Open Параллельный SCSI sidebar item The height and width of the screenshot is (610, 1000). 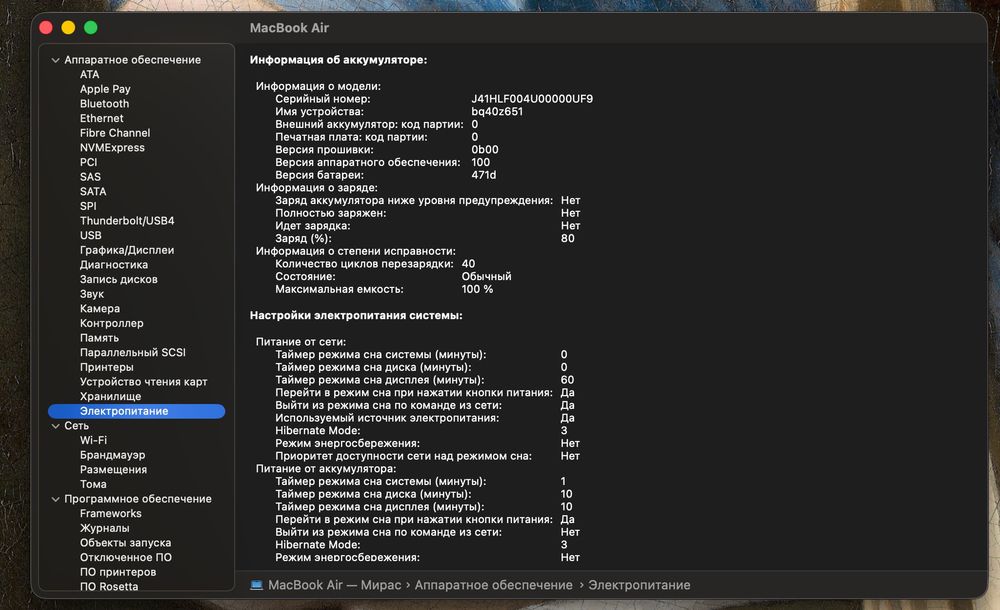pyautogui.click(x=133, y=353)
